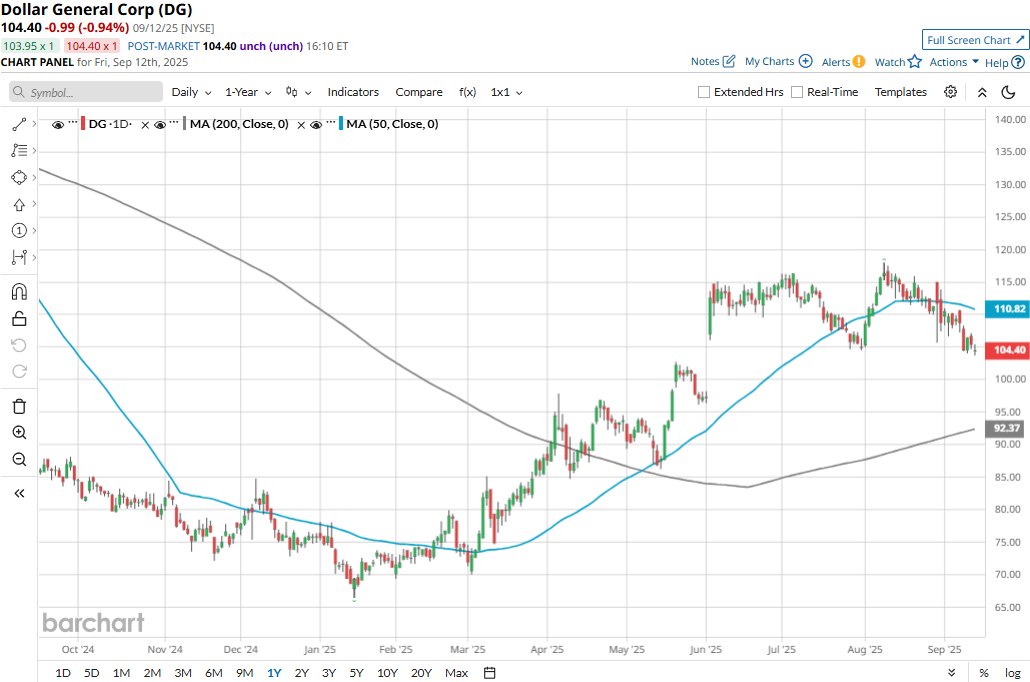Image resolution: width=1030 pixels, height=682 pixels.
Task: Choose the shapes drawing tool
Action: pos(19,177)
